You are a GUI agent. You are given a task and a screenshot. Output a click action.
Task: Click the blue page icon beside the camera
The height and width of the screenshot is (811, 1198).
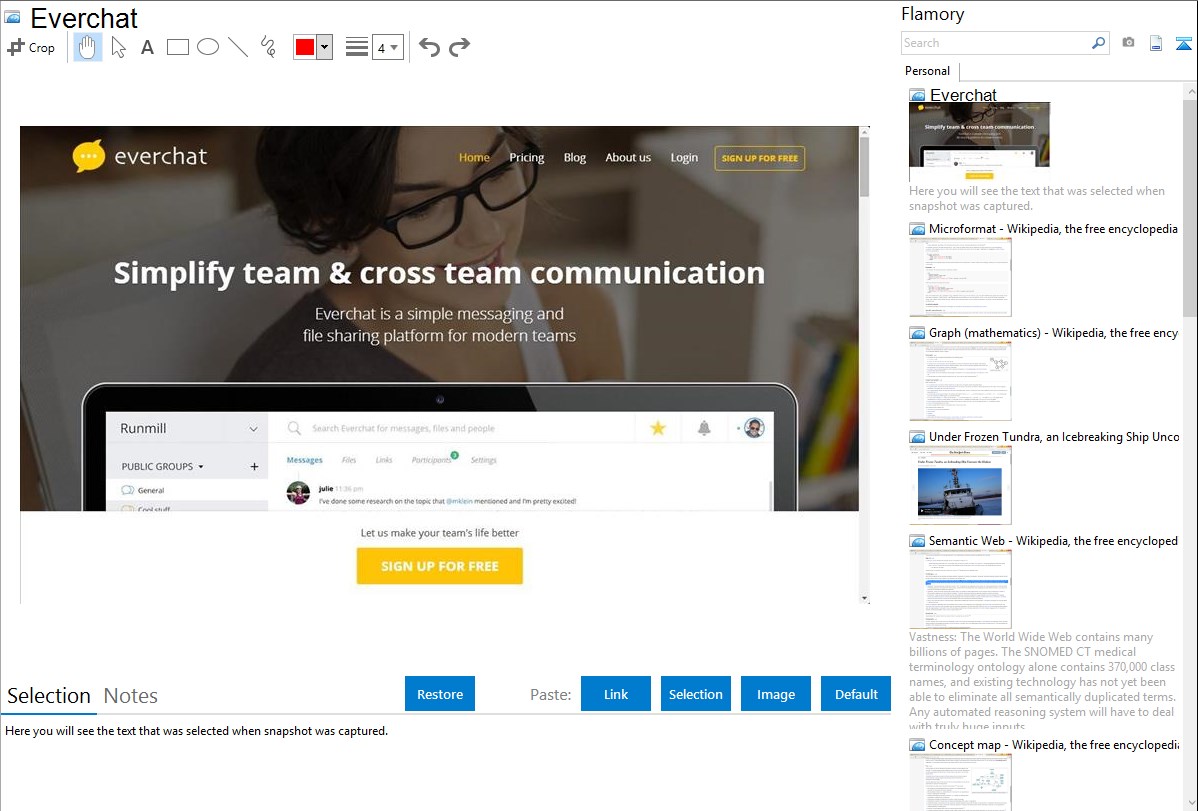point(1156,43)
